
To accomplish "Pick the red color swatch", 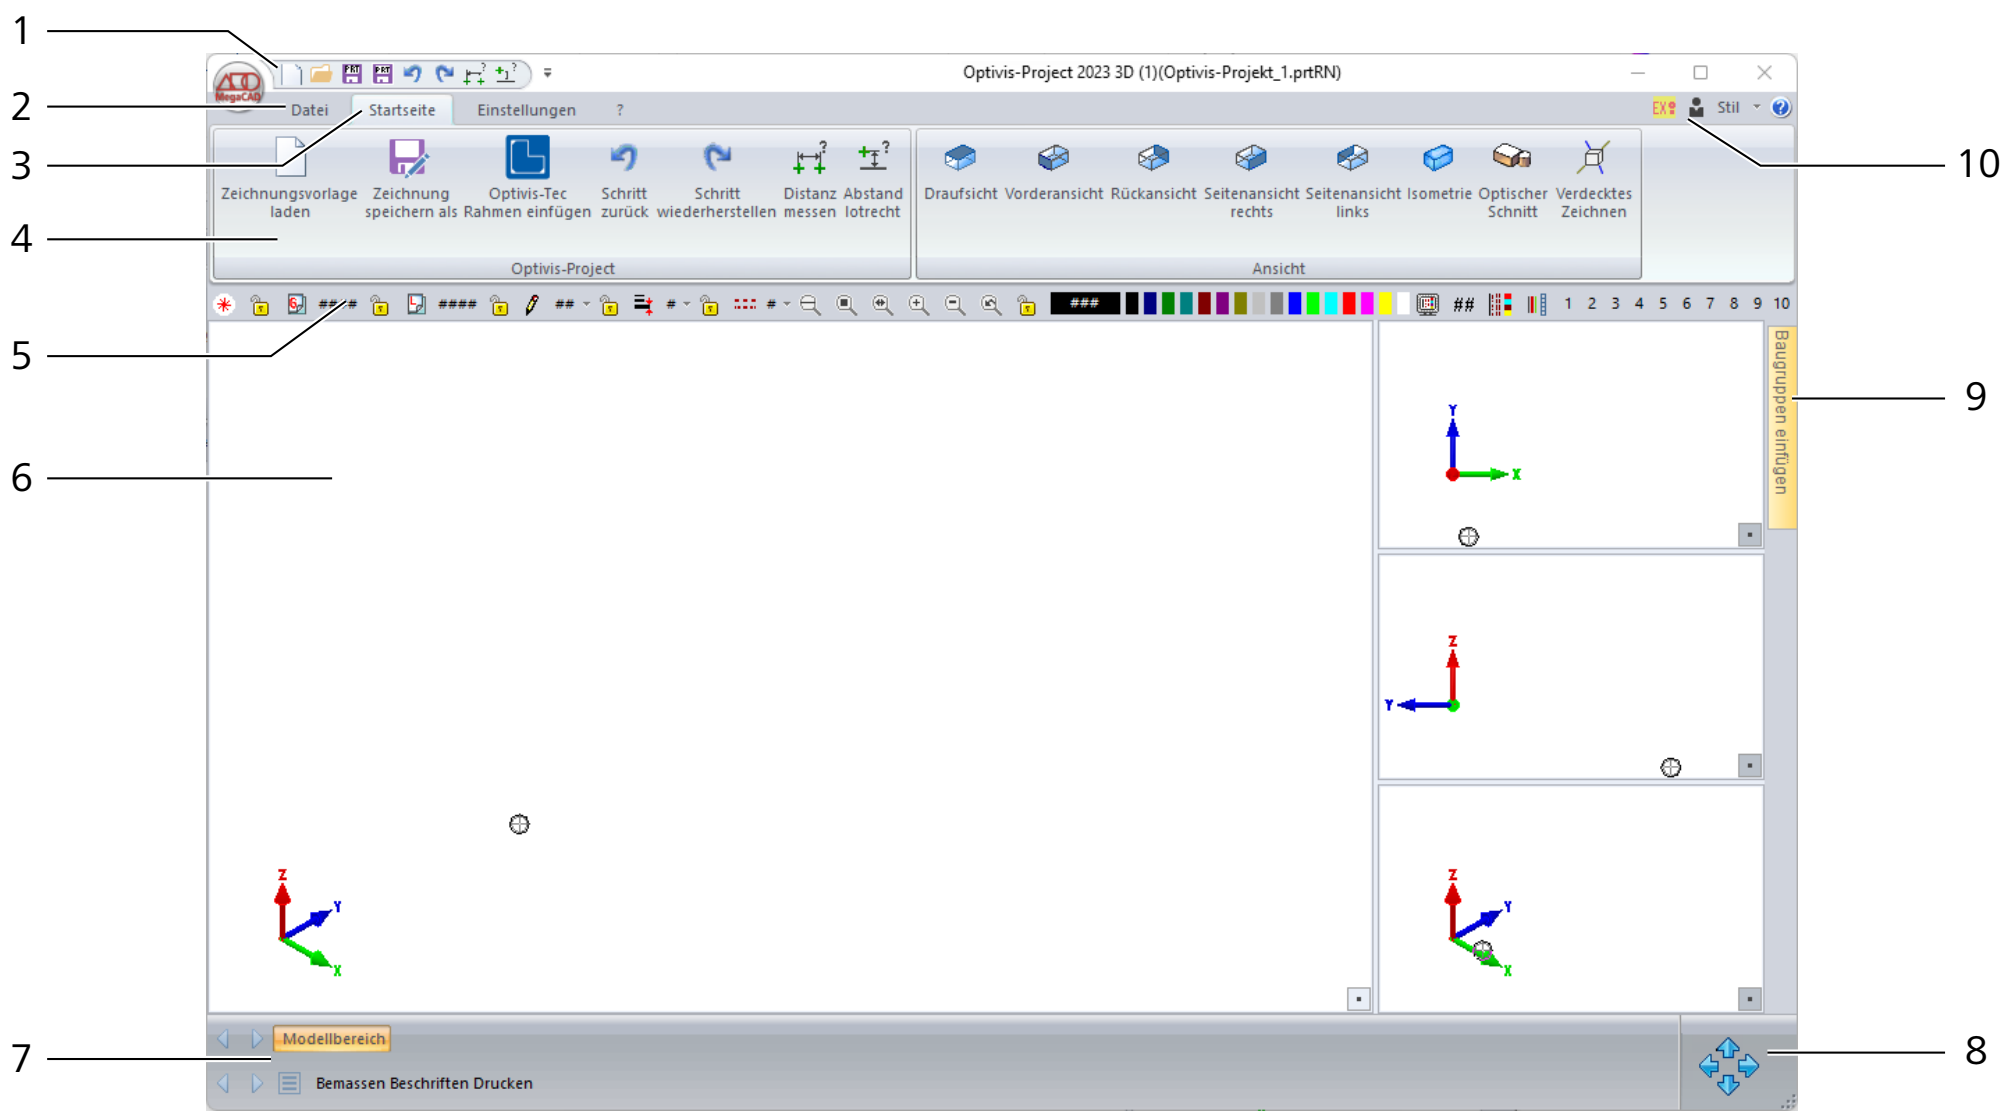I will click(x=1349, y=304).
